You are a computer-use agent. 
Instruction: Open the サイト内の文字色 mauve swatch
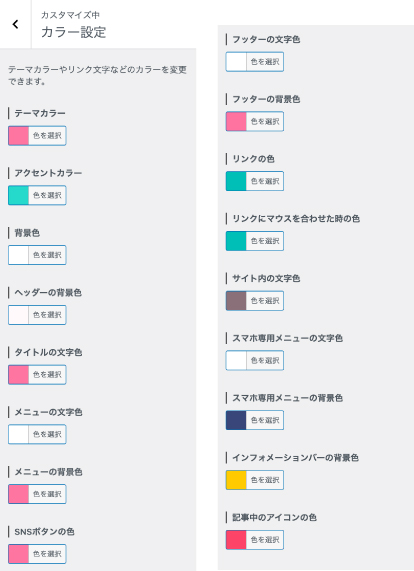point(236,301)
